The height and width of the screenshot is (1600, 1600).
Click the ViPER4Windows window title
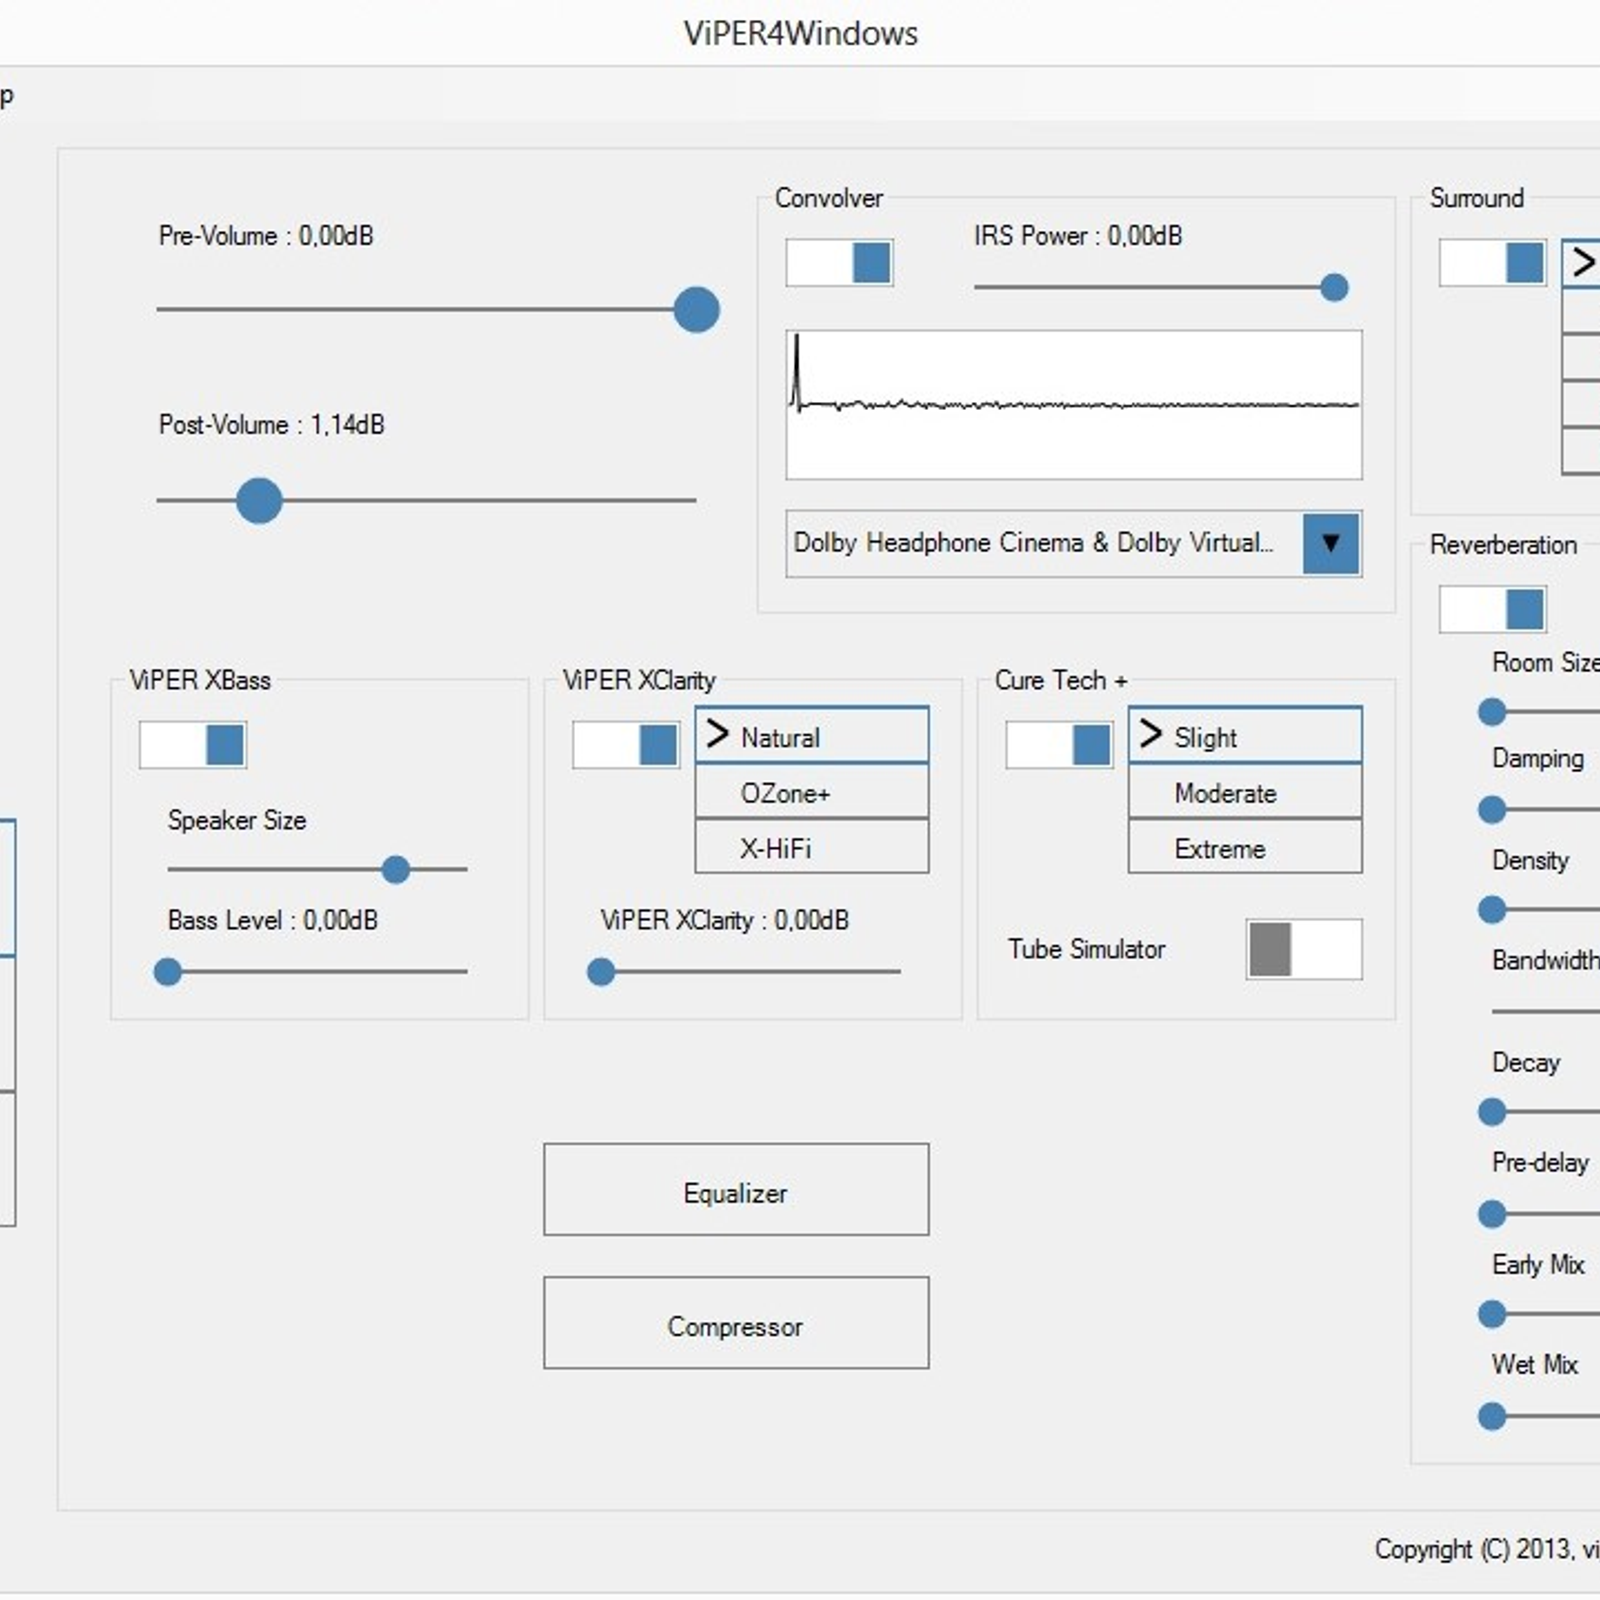point(801,34)
